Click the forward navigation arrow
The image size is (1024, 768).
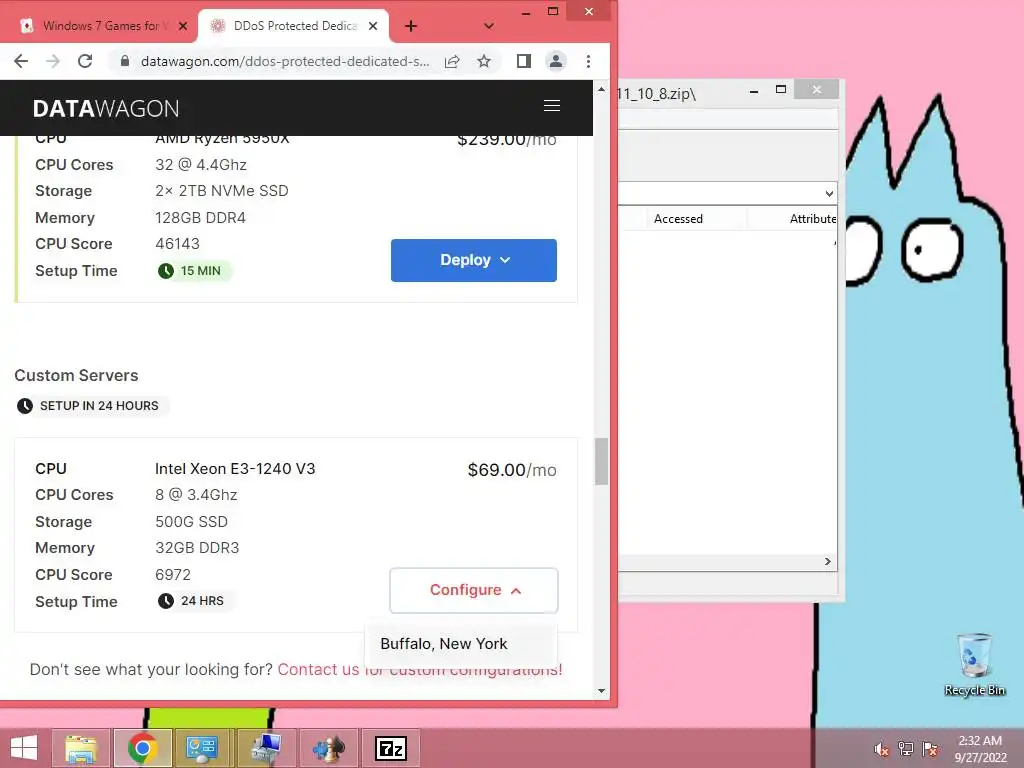(x=53, y=61)
